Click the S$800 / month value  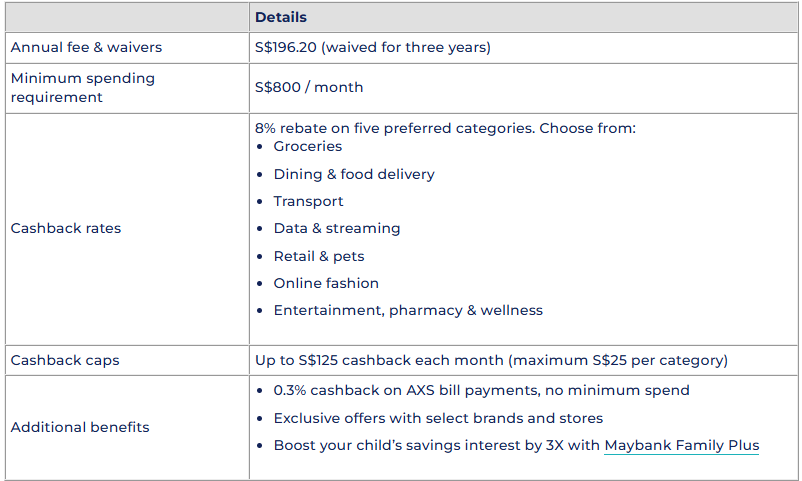tap(309, 87)
